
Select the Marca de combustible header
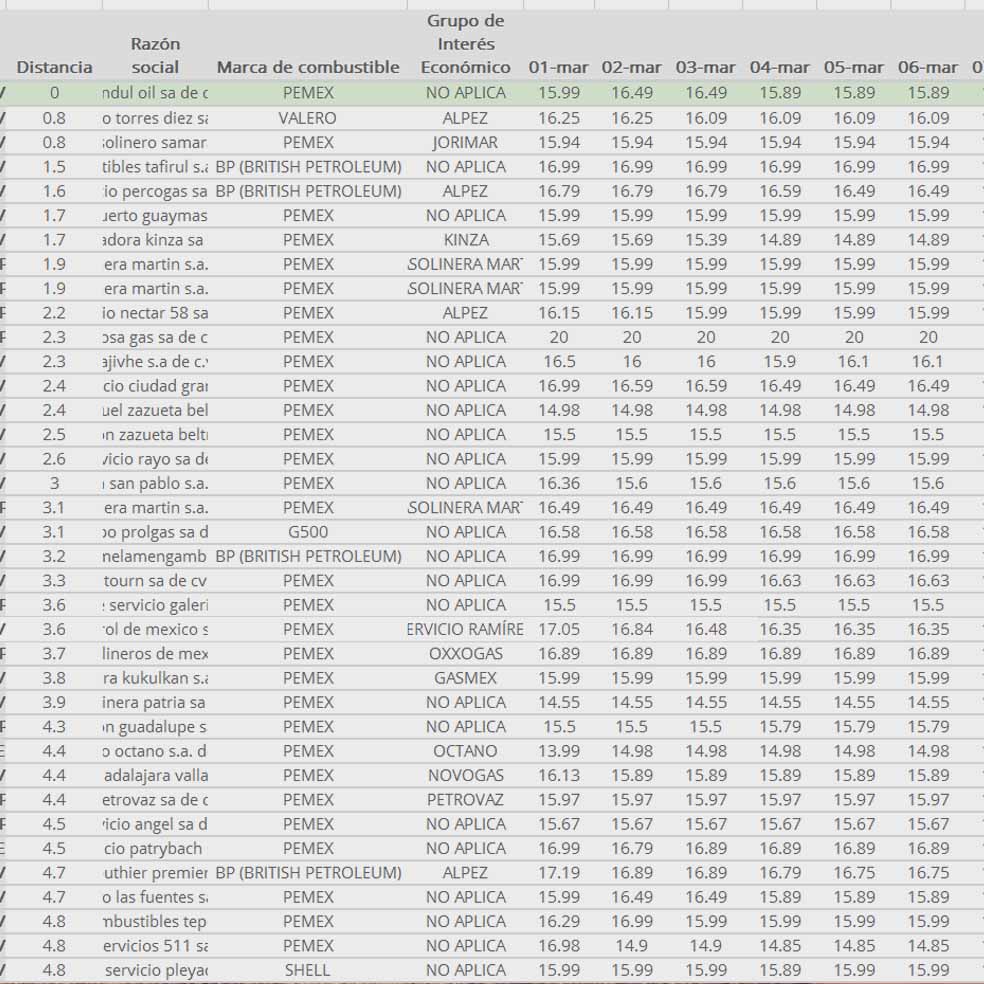(308, 67)
